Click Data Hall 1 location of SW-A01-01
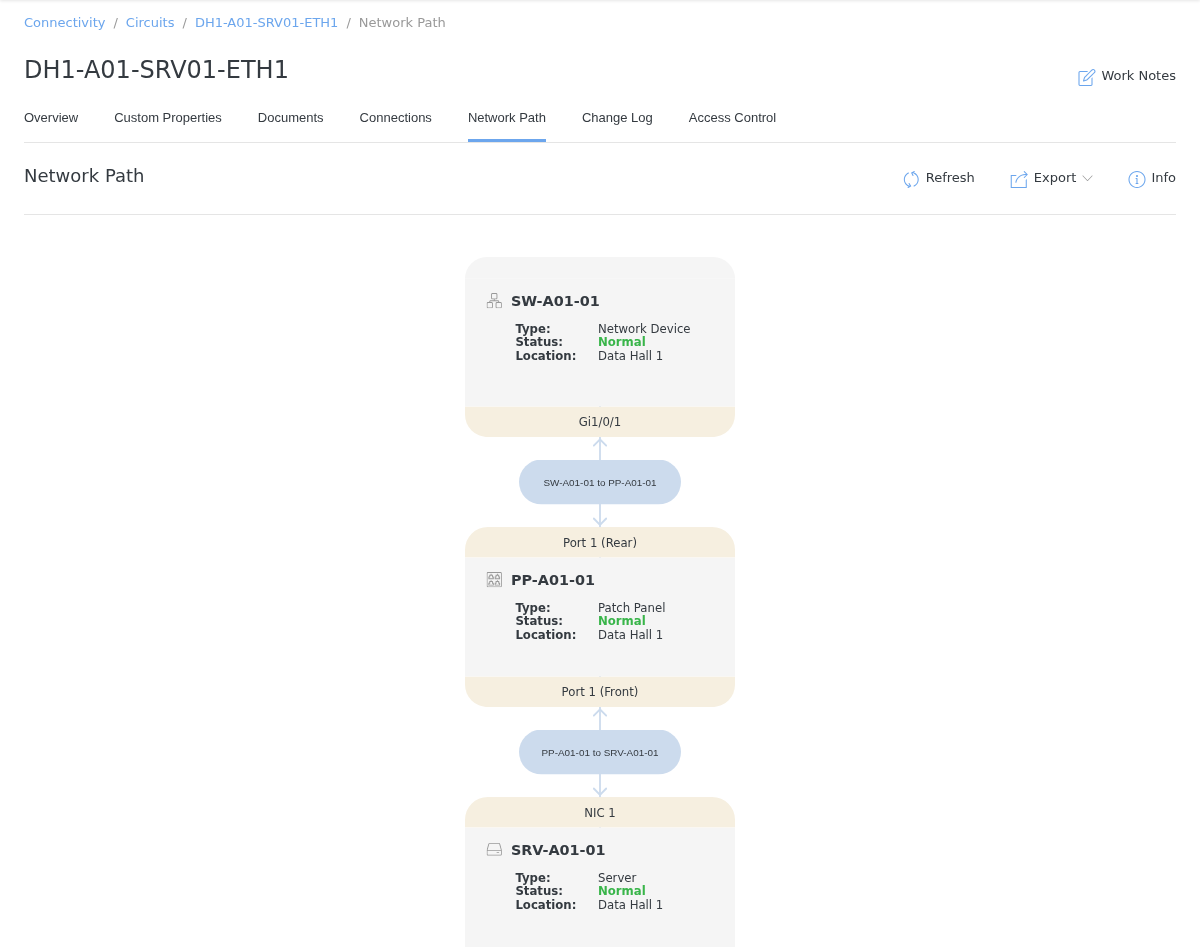Image resolution: width=1200 pixels, height=952 pixels. 630,356
